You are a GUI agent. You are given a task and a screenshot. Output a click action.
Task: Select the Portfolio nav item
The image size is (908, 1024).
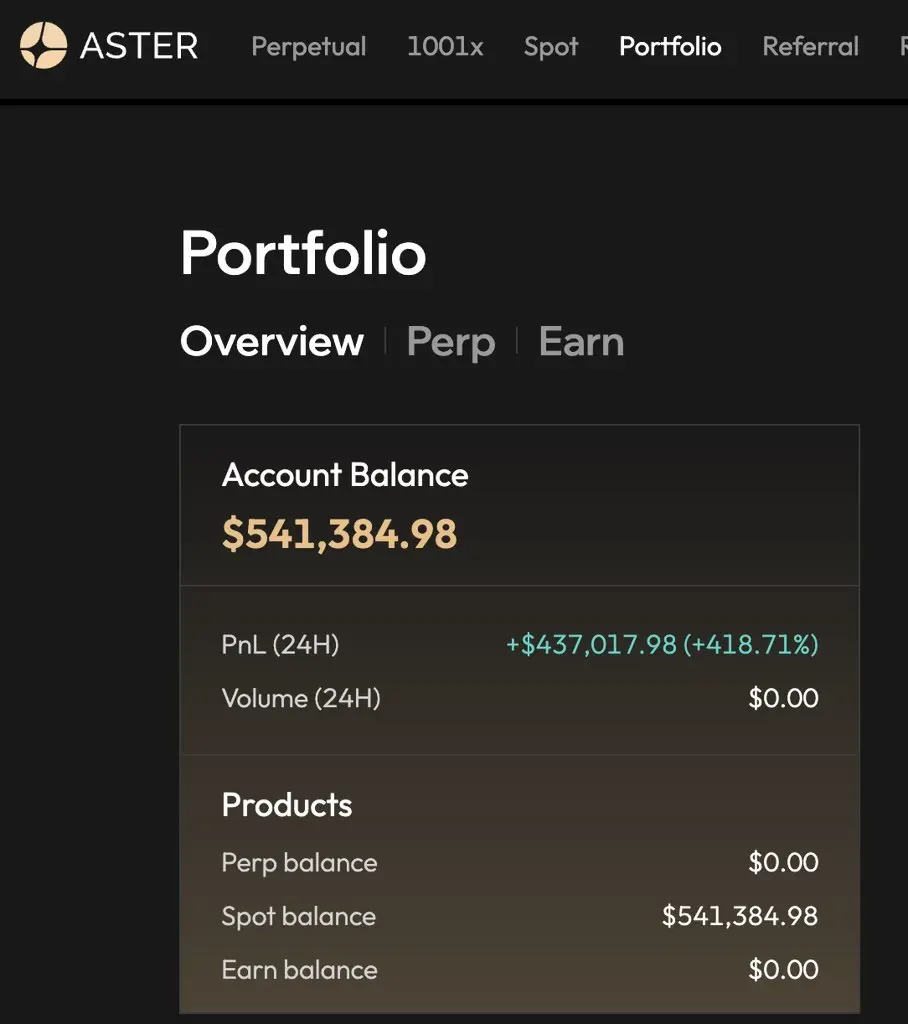click(x=670, y=46)
